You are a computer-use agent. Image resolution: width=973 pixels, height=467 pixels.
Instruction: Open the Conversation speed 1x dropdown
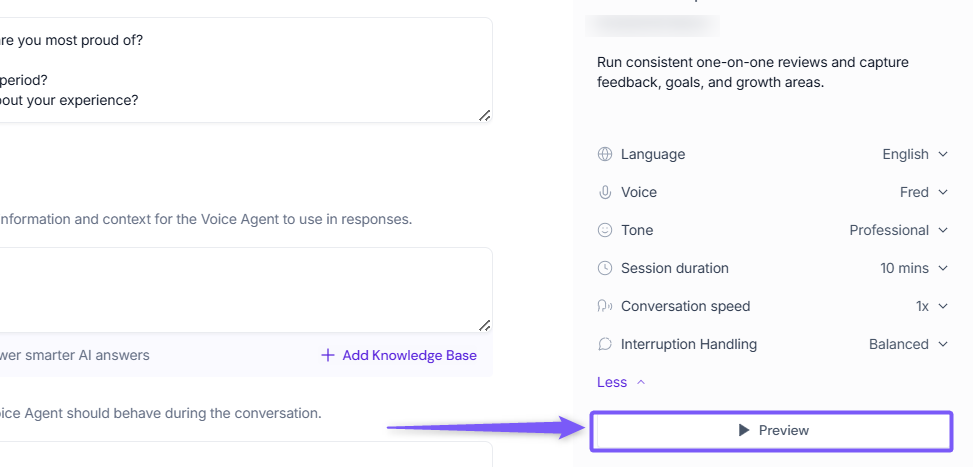coord(930,306)
